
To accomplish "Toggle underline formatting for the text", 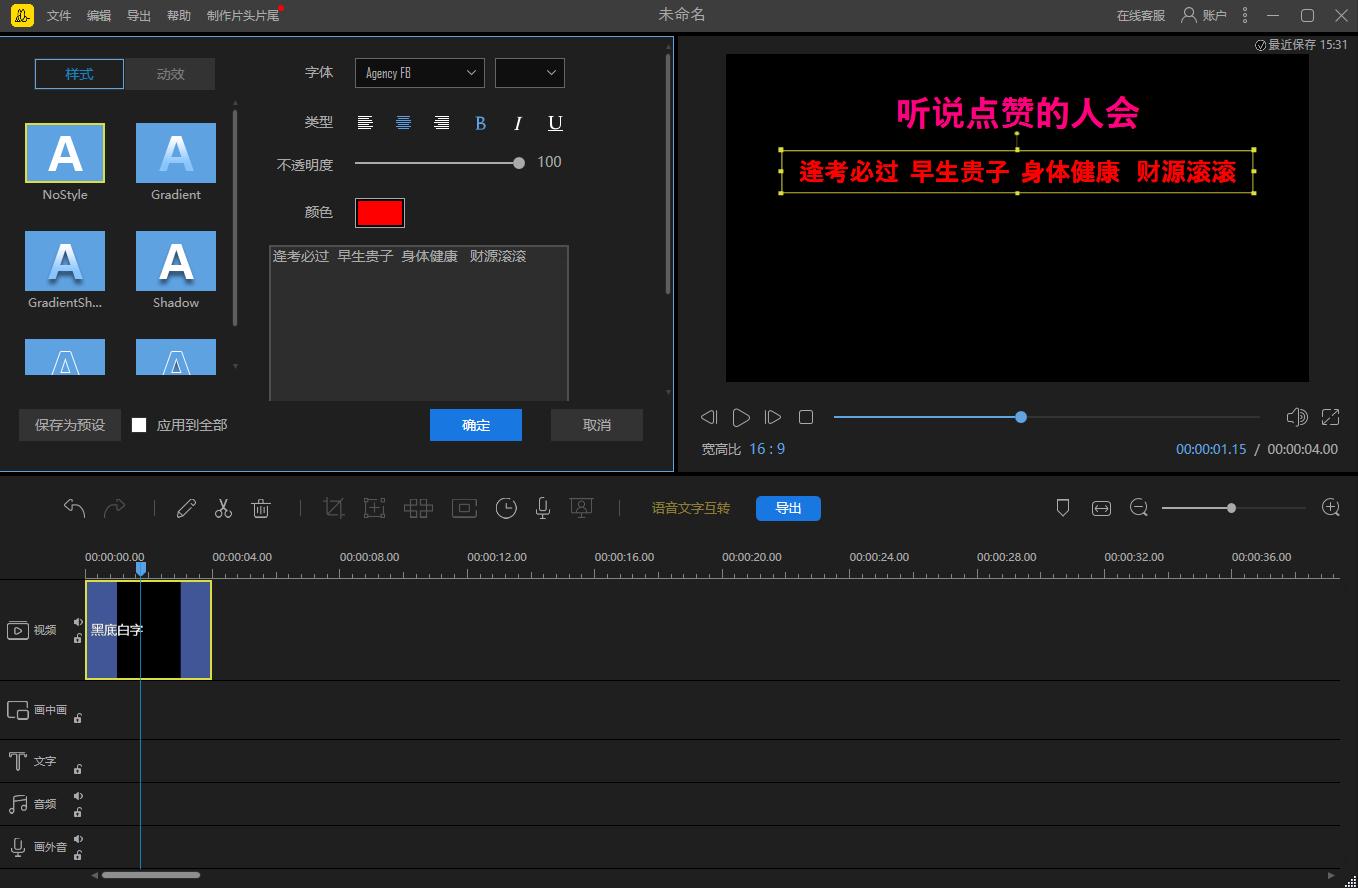I will pyautogui.click(x=555, y=123).
